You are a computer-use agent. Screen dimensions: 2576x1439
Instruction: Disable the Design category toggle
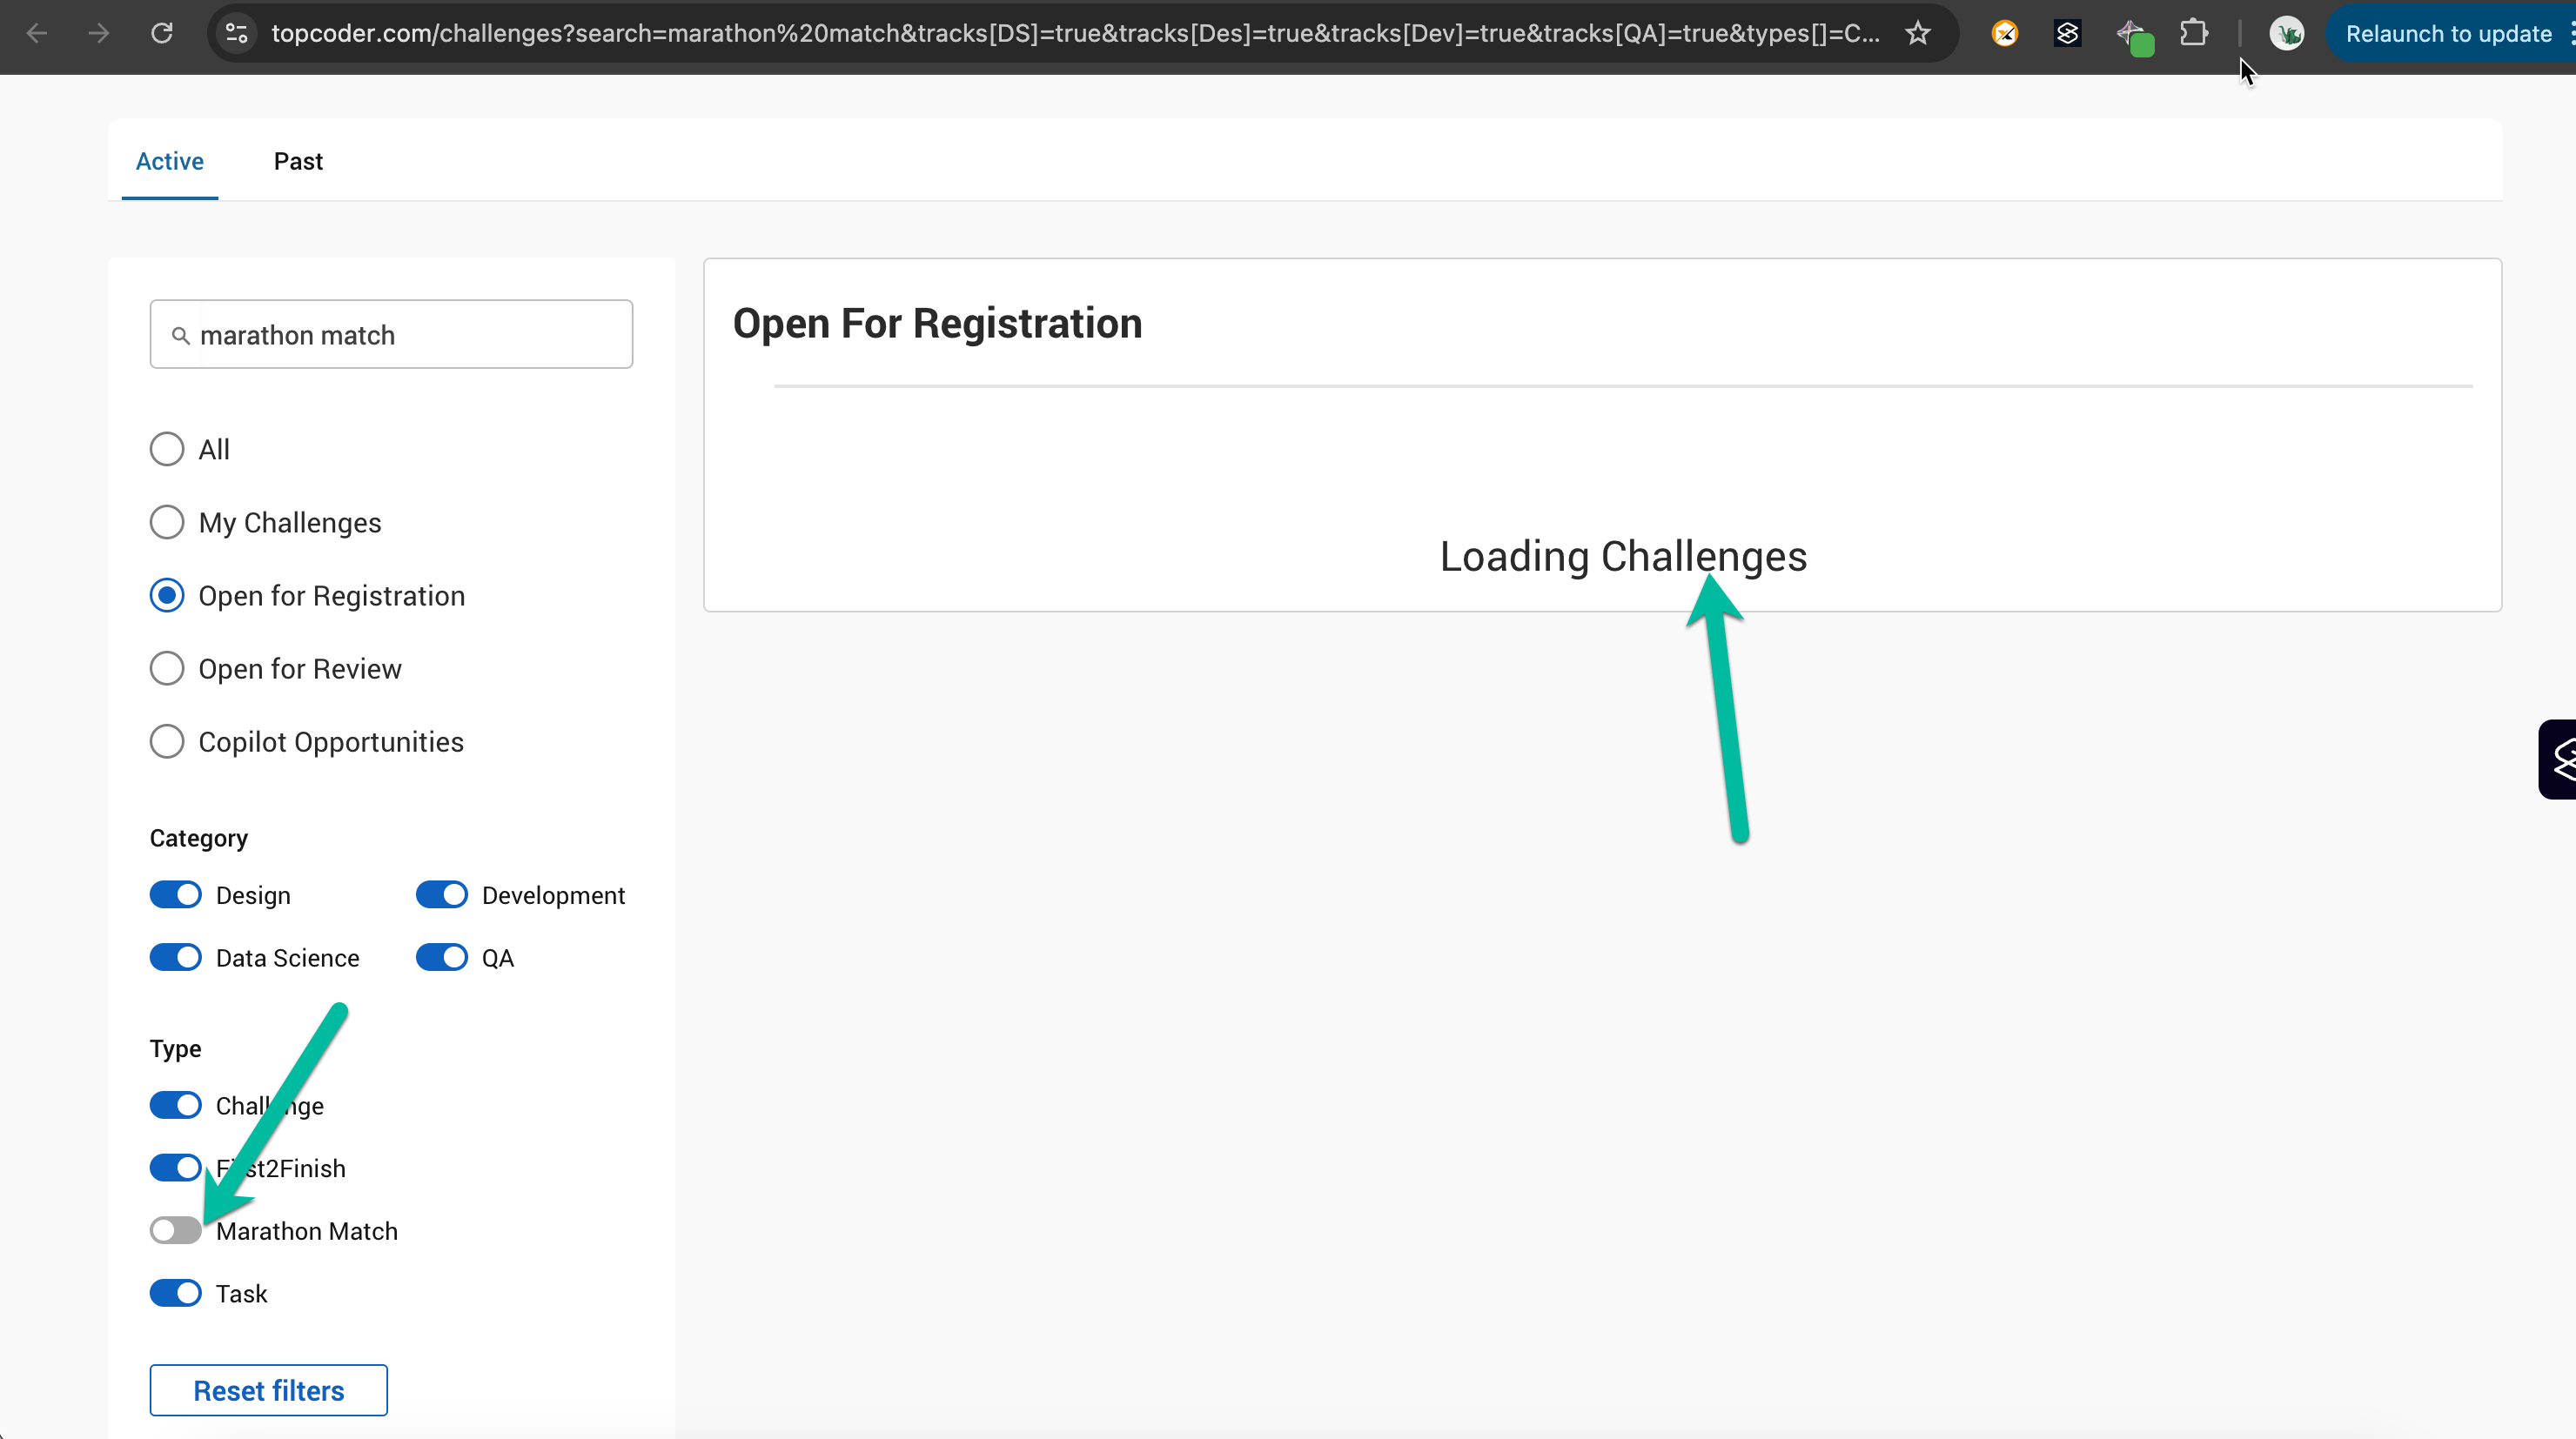[176, 895]
